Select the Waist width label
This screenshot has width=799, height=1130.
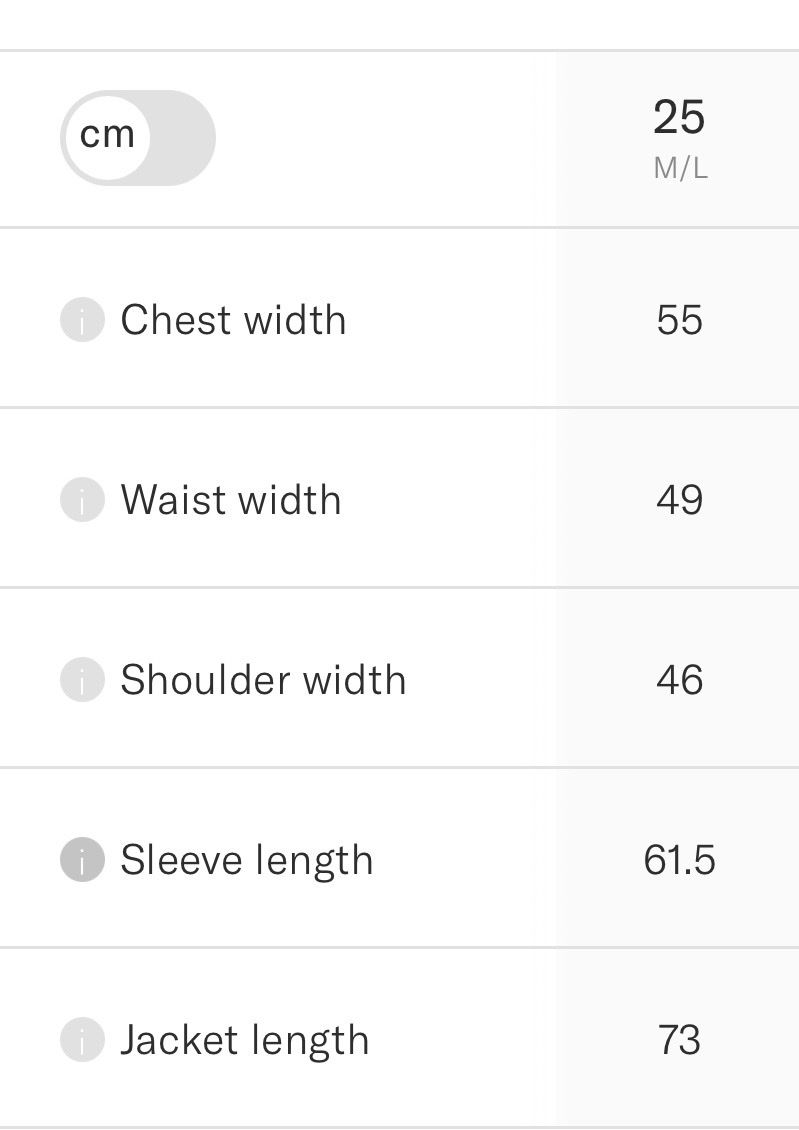(x=231, y=499)
